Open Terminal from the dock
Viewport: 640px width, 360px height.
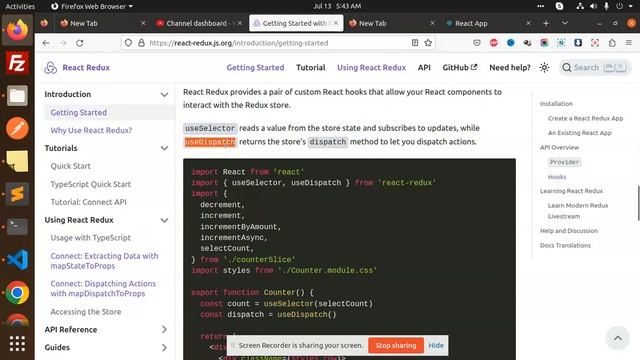click(x=17, y=227)
